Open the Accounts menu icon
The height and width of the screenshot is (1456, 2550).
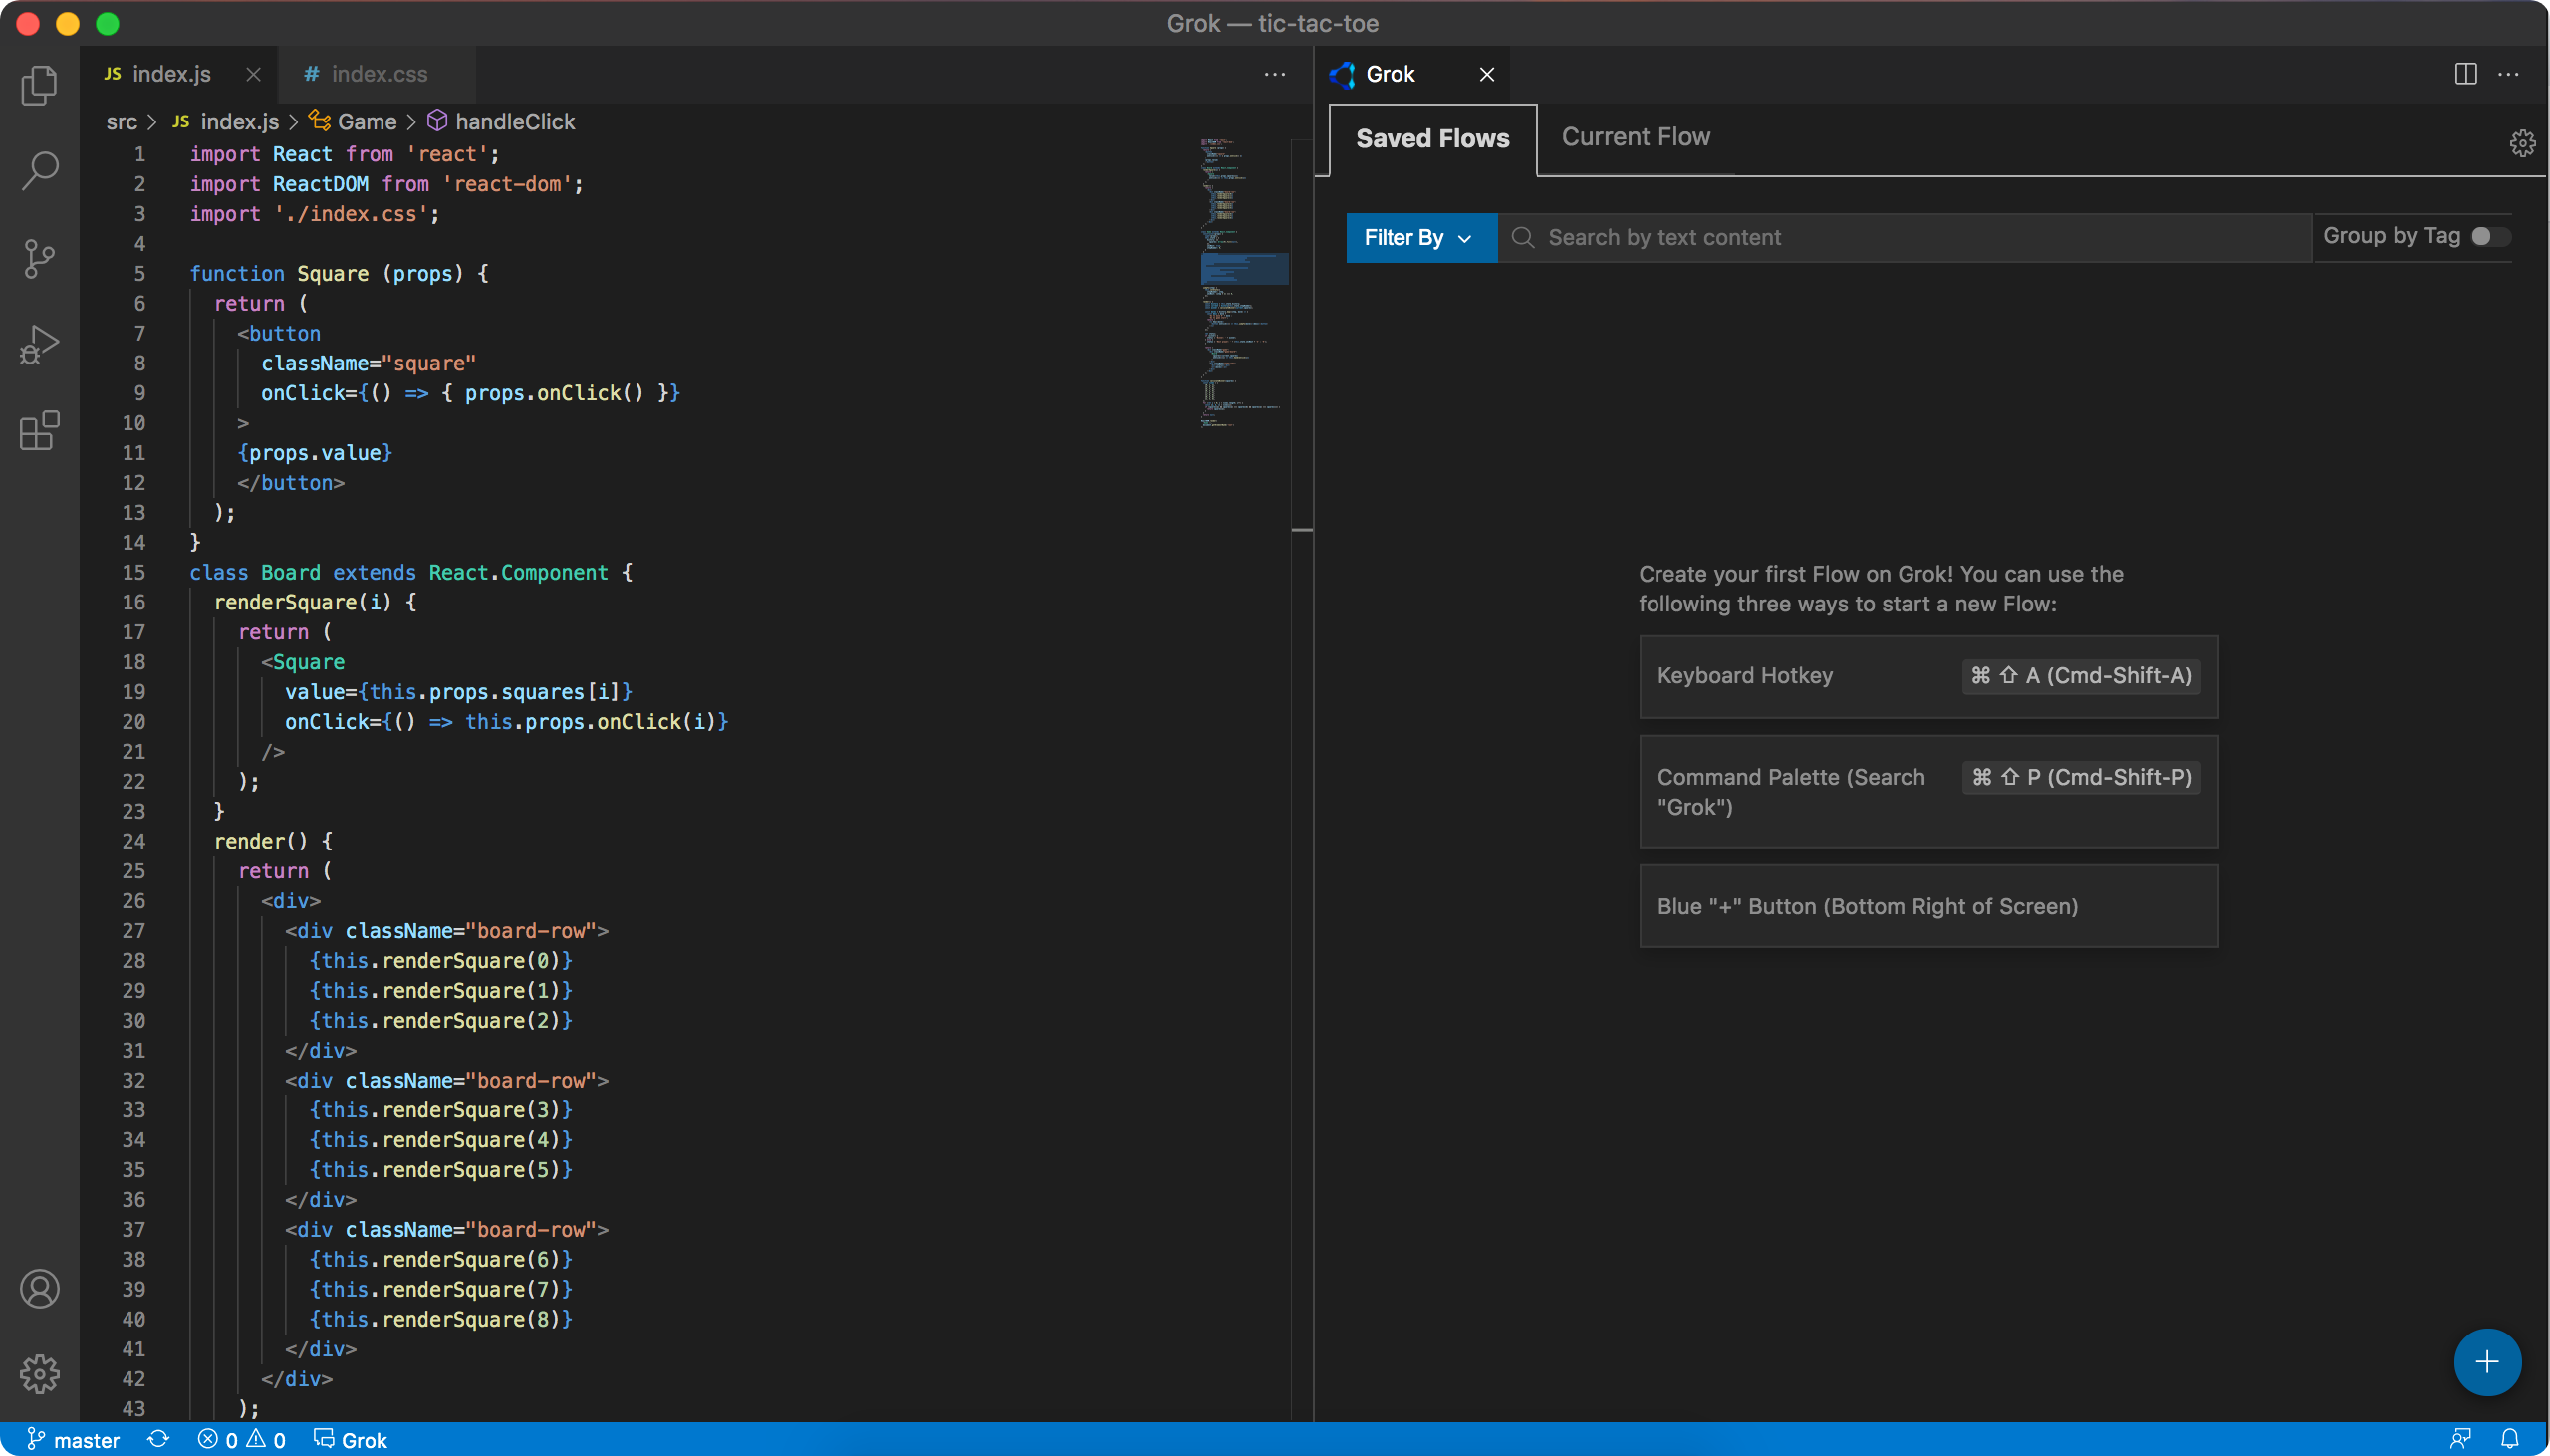(39, 1288)
